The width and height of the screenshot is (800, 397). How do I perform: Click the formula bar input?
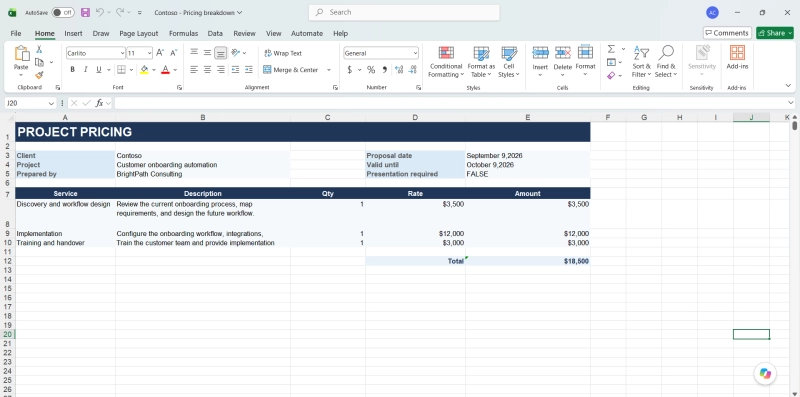point(451,103)
